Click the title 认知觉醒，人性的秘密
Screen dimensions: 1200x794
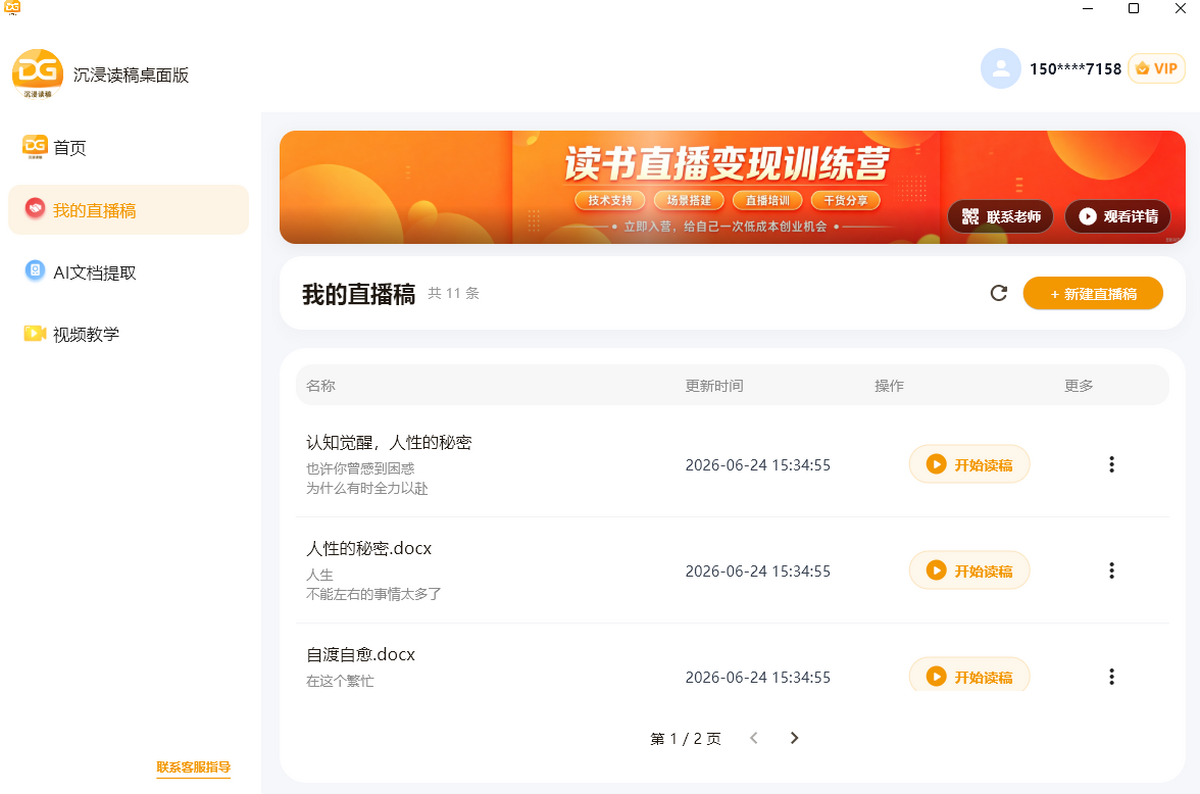388,442
